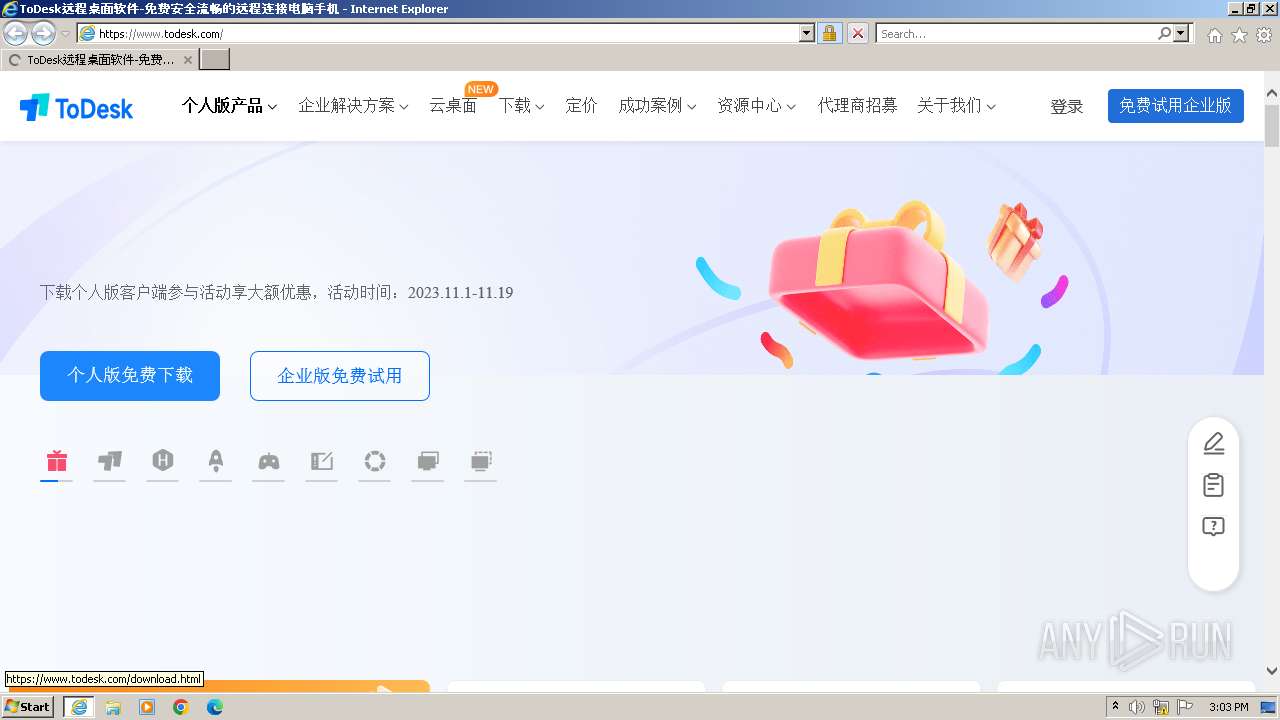Open the search provider dropdown arrow
The height and width of the screenshot is (720, 1280).
[x=1182, y=33]
